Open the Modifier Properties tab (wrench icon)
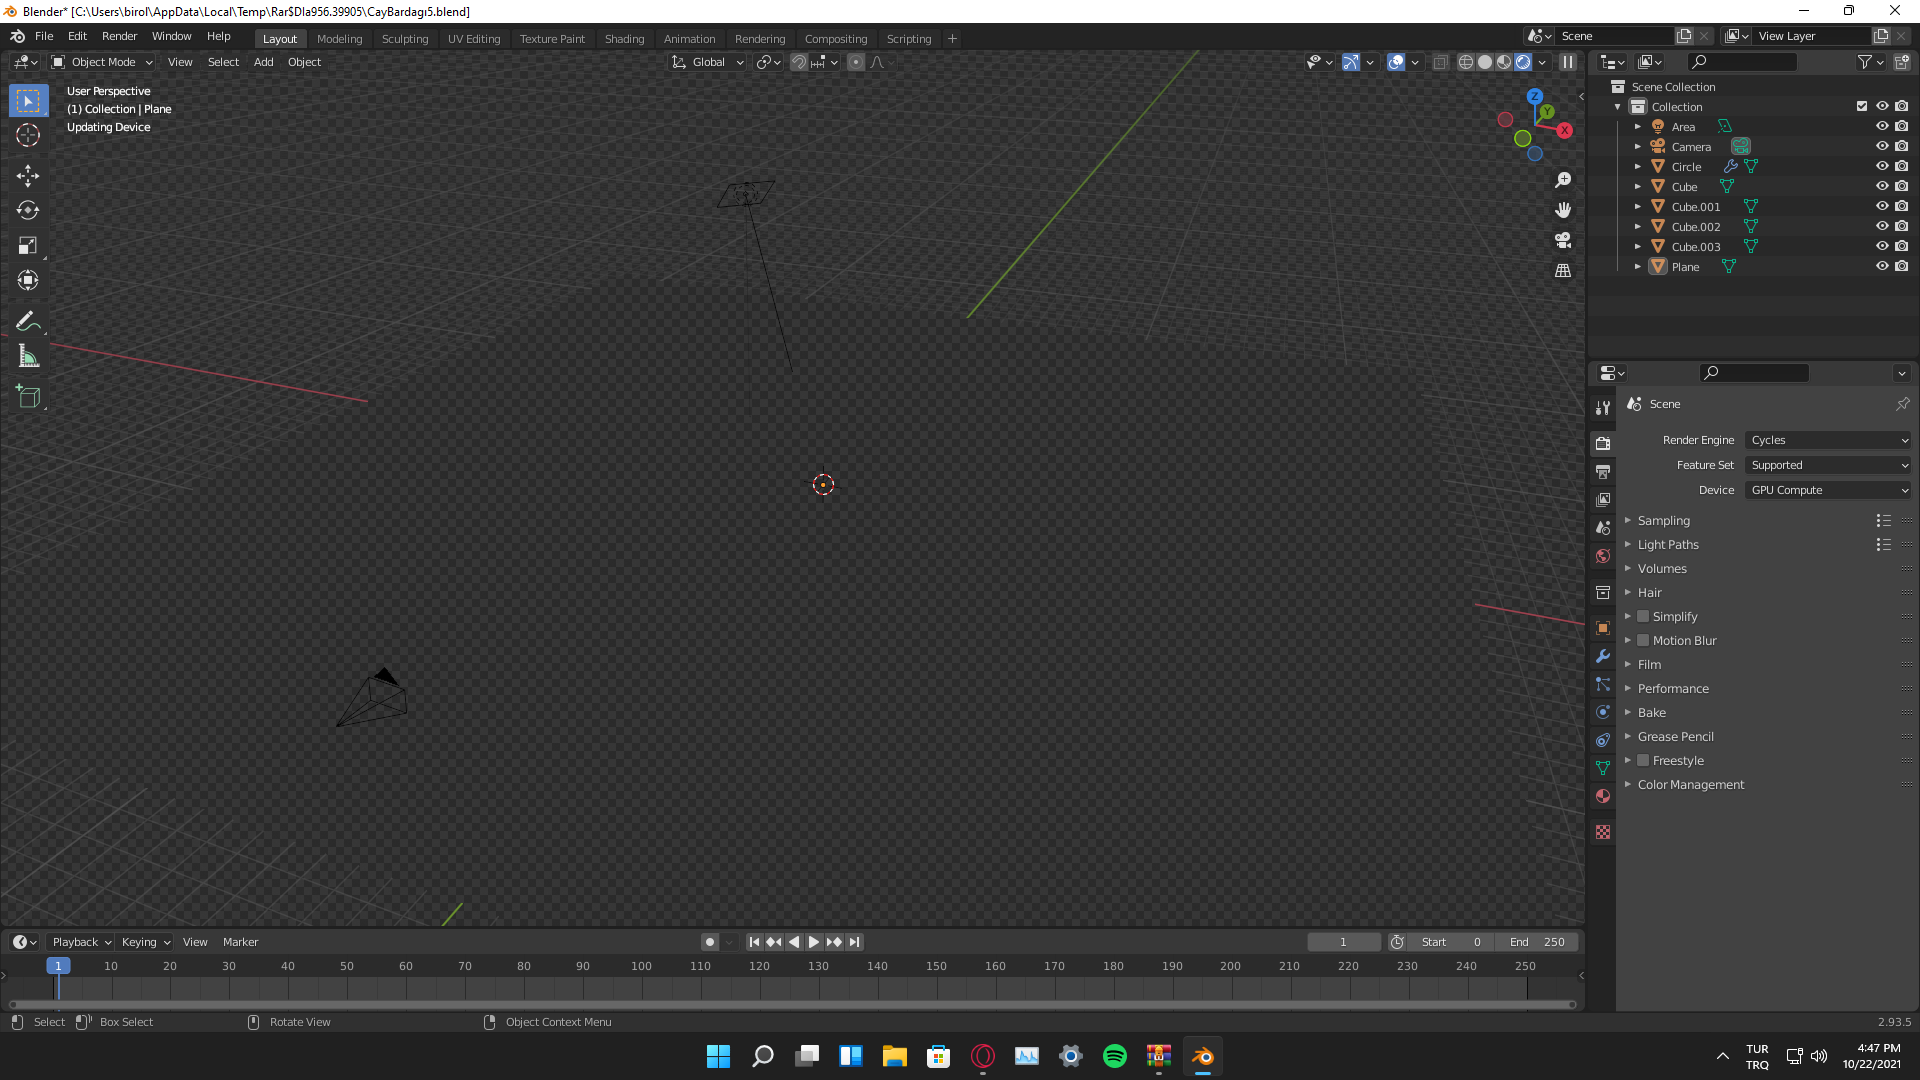The image size is (1920, 1080). (x=1602, y=656)
